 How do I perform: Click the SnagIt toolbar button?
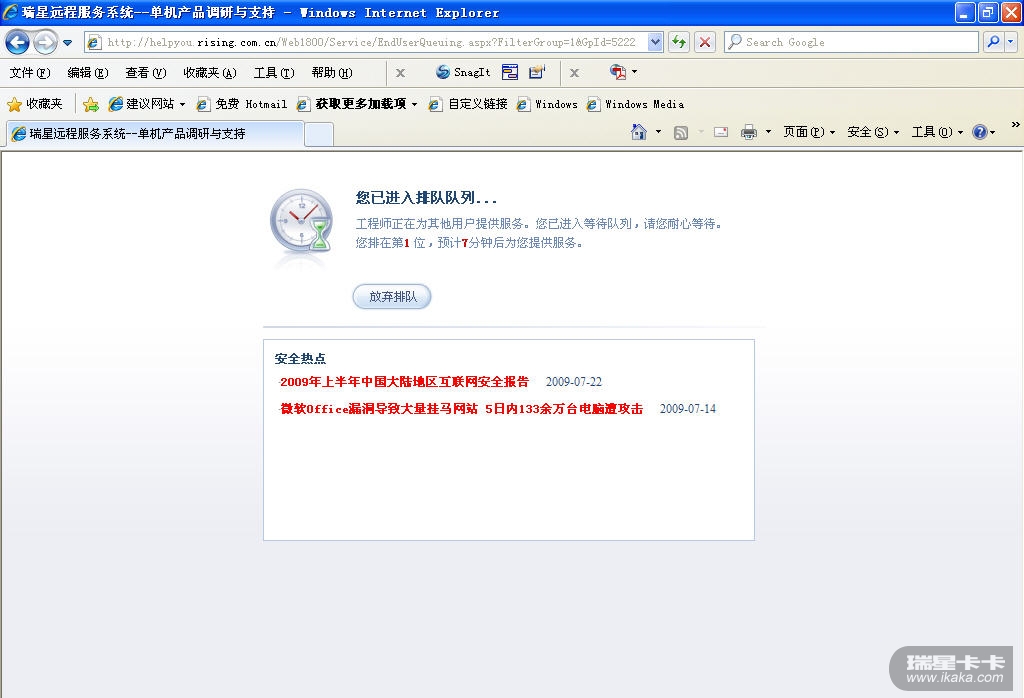463,72
